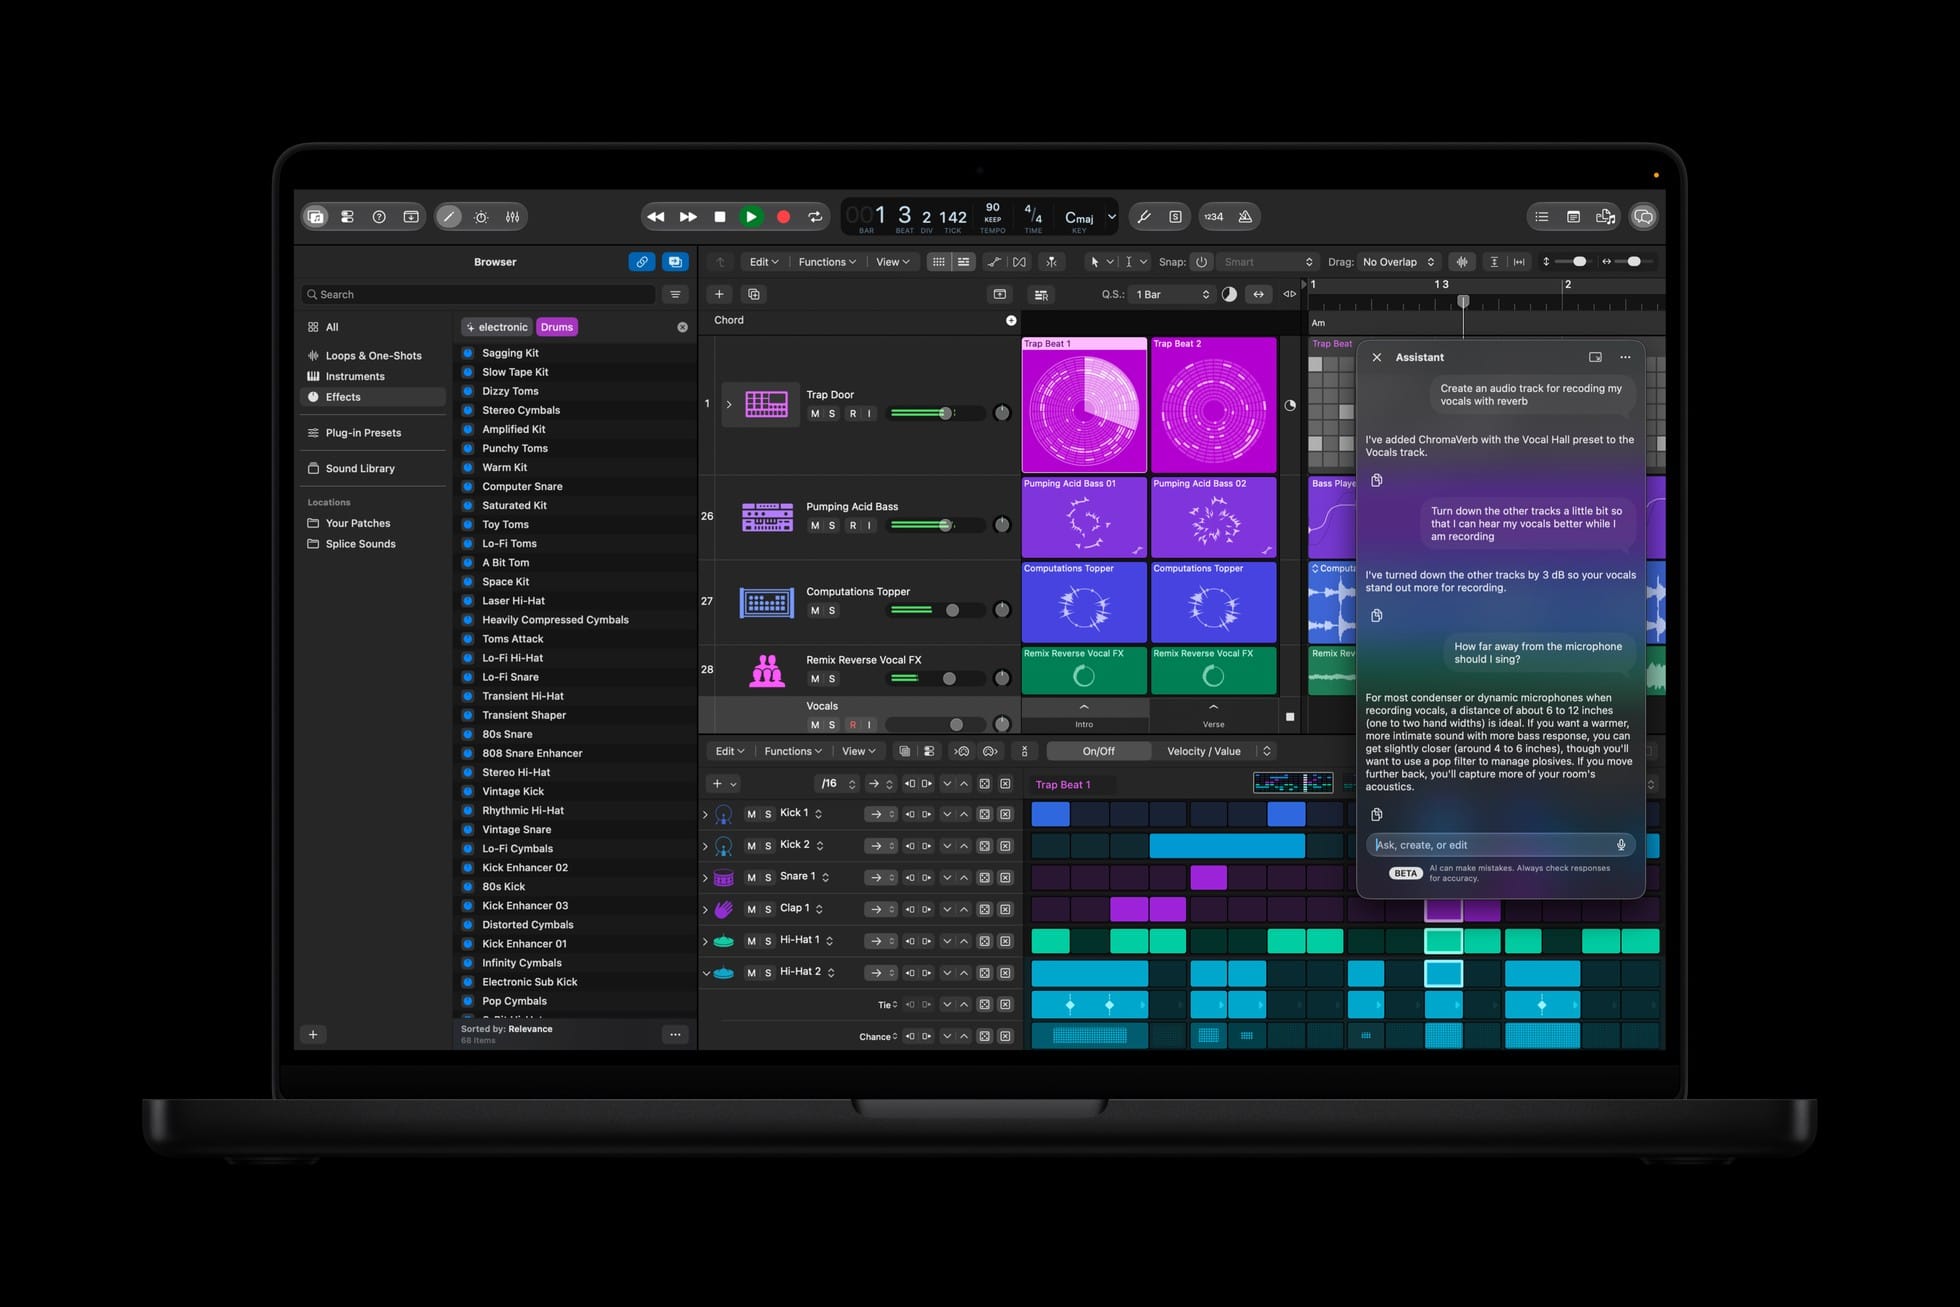Select Loops & One-Shots in Browser
Viewport: 1960px width, 1307px height.
(373, 356)
